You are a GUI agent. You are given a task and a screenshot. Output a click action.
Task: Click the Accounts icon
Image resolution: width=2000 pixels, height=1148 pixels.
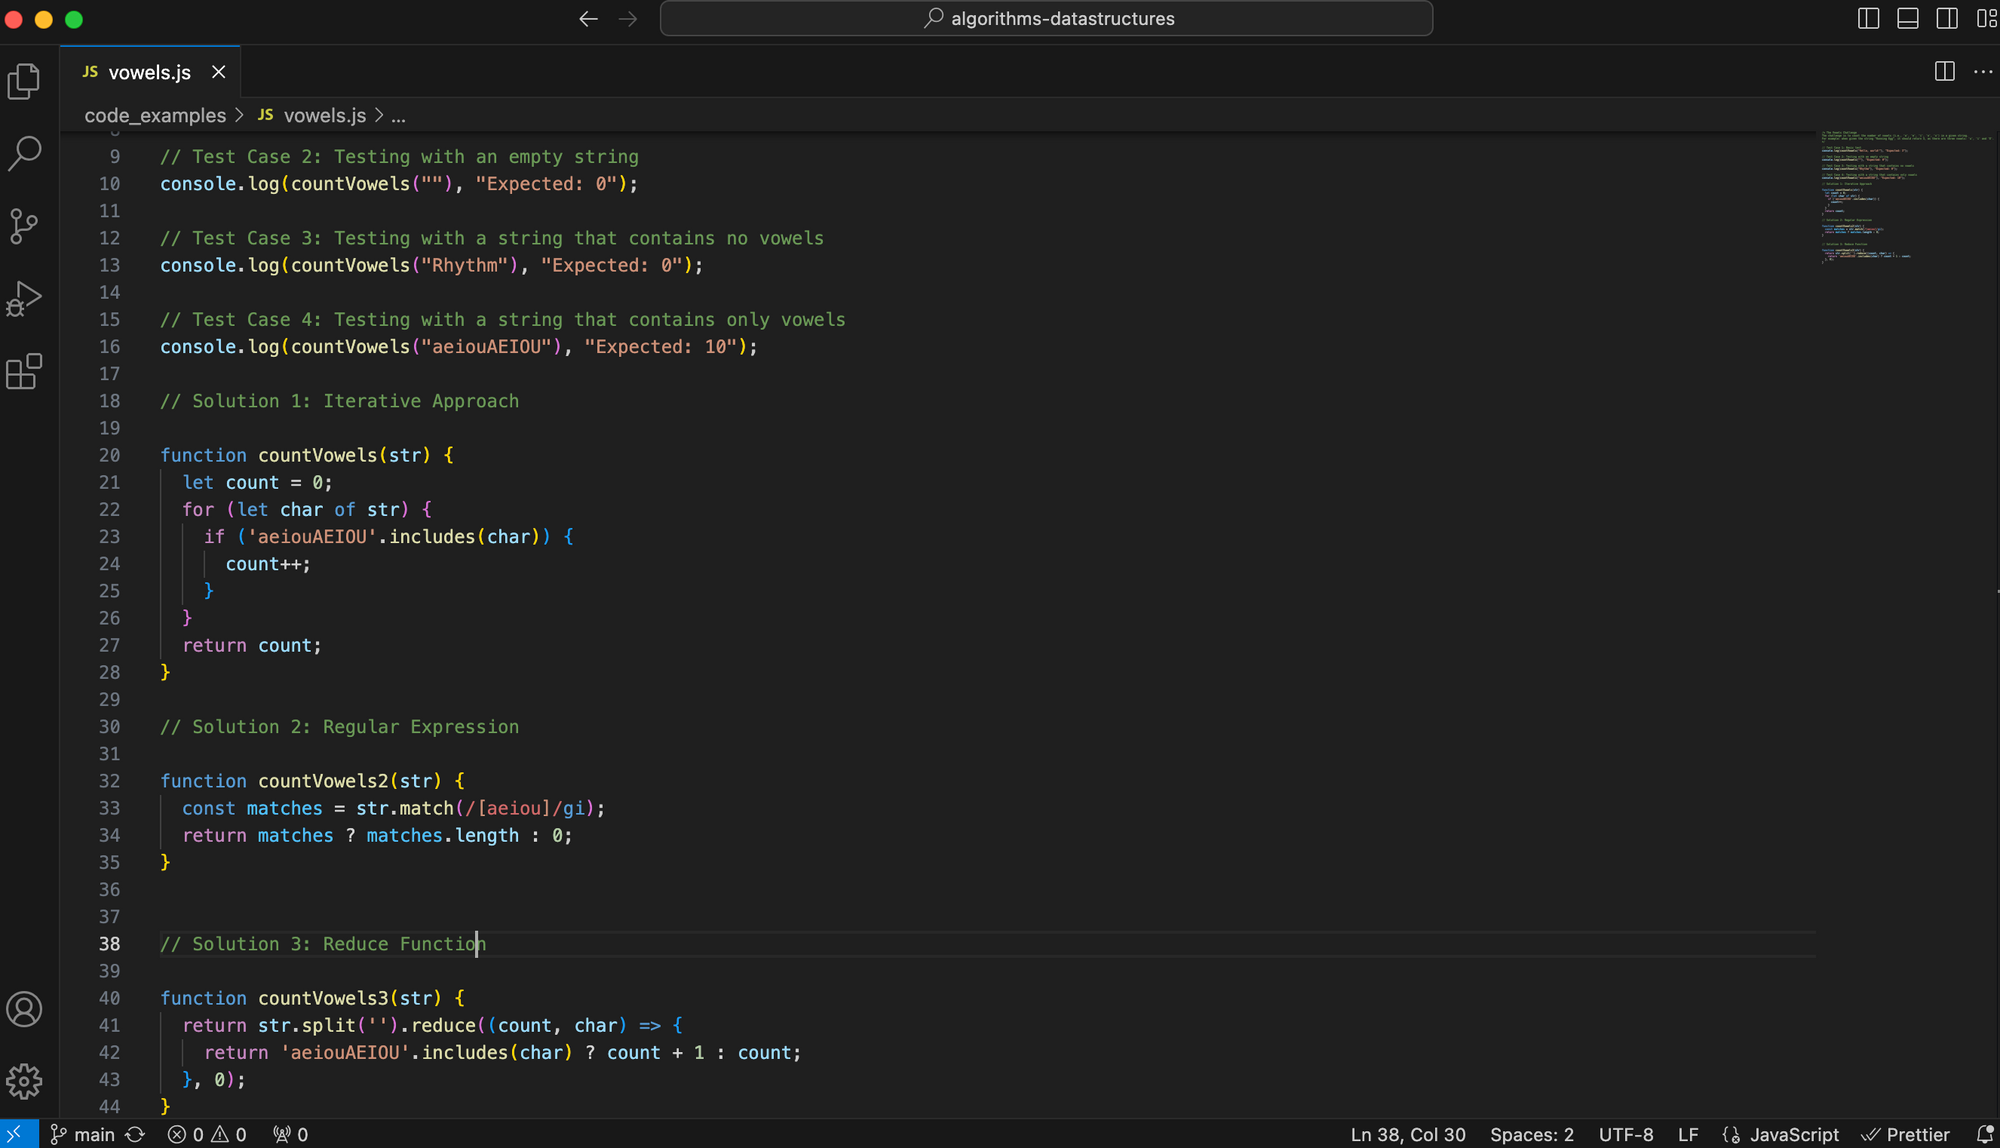(x=23, y=1009)
